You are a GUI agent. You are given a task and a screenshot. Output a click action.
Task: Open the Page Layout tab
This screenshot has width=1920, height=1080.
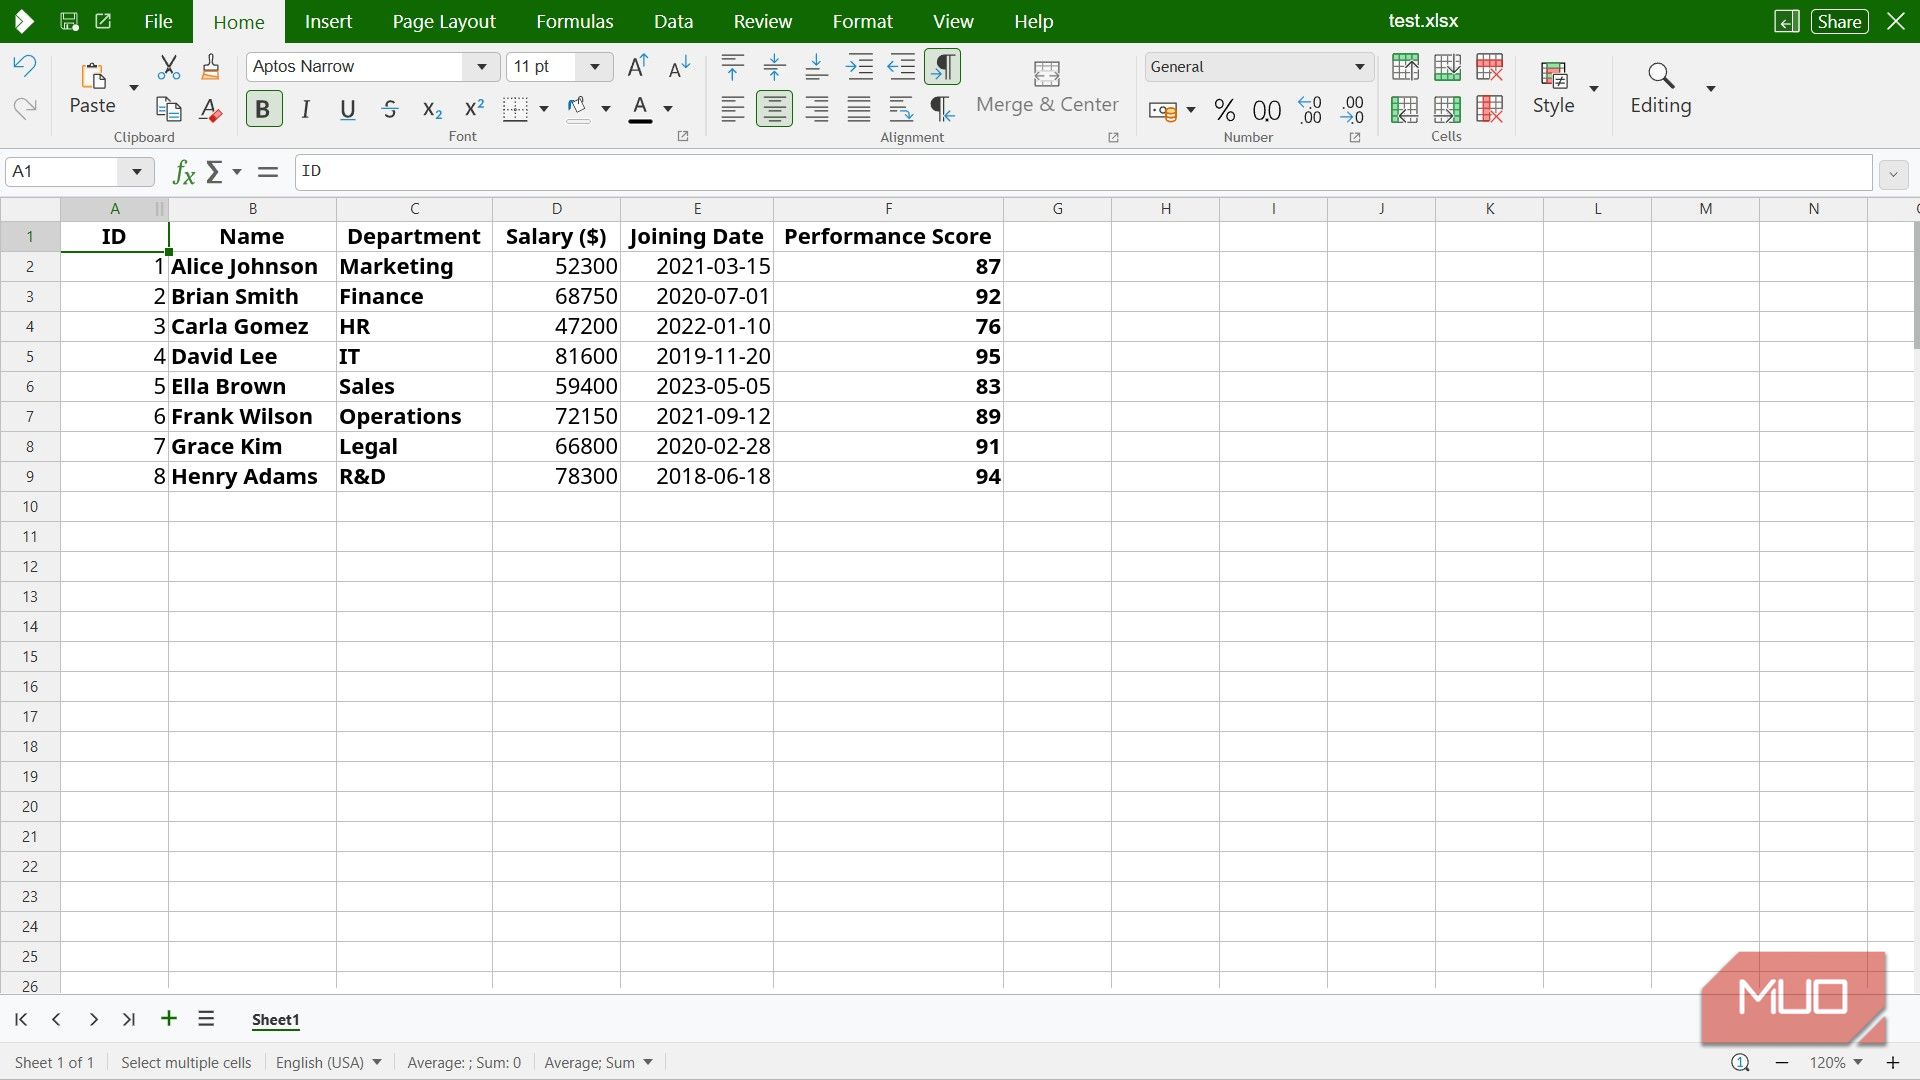pyautogui.click(x=444, y=21)
